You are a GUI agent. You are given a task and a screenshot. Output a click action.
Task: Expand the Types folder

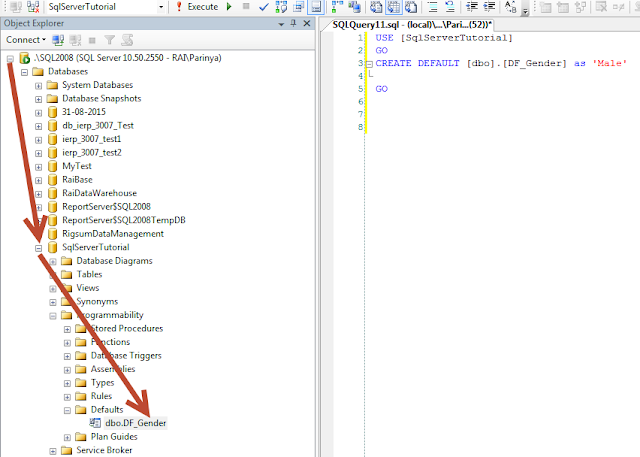tap(67, 384)
